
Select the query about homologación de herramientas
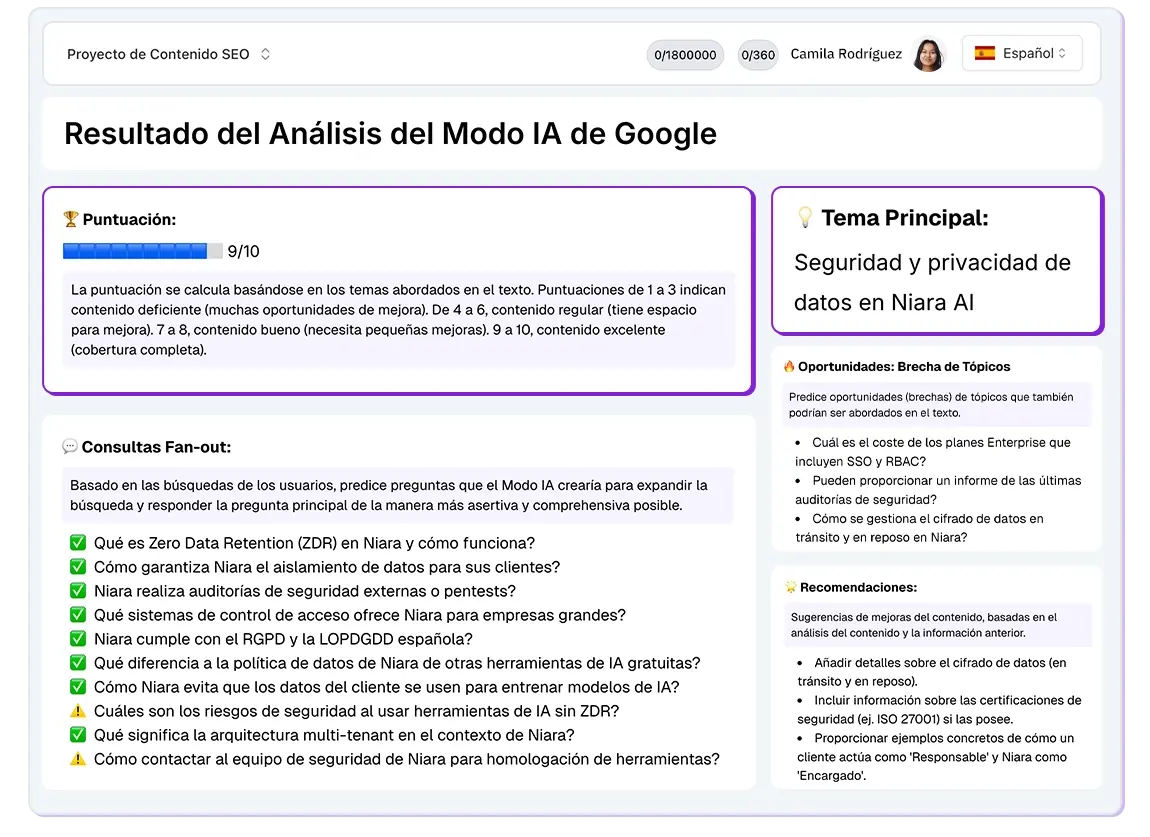pyautogui.click(x=406, y=759)
